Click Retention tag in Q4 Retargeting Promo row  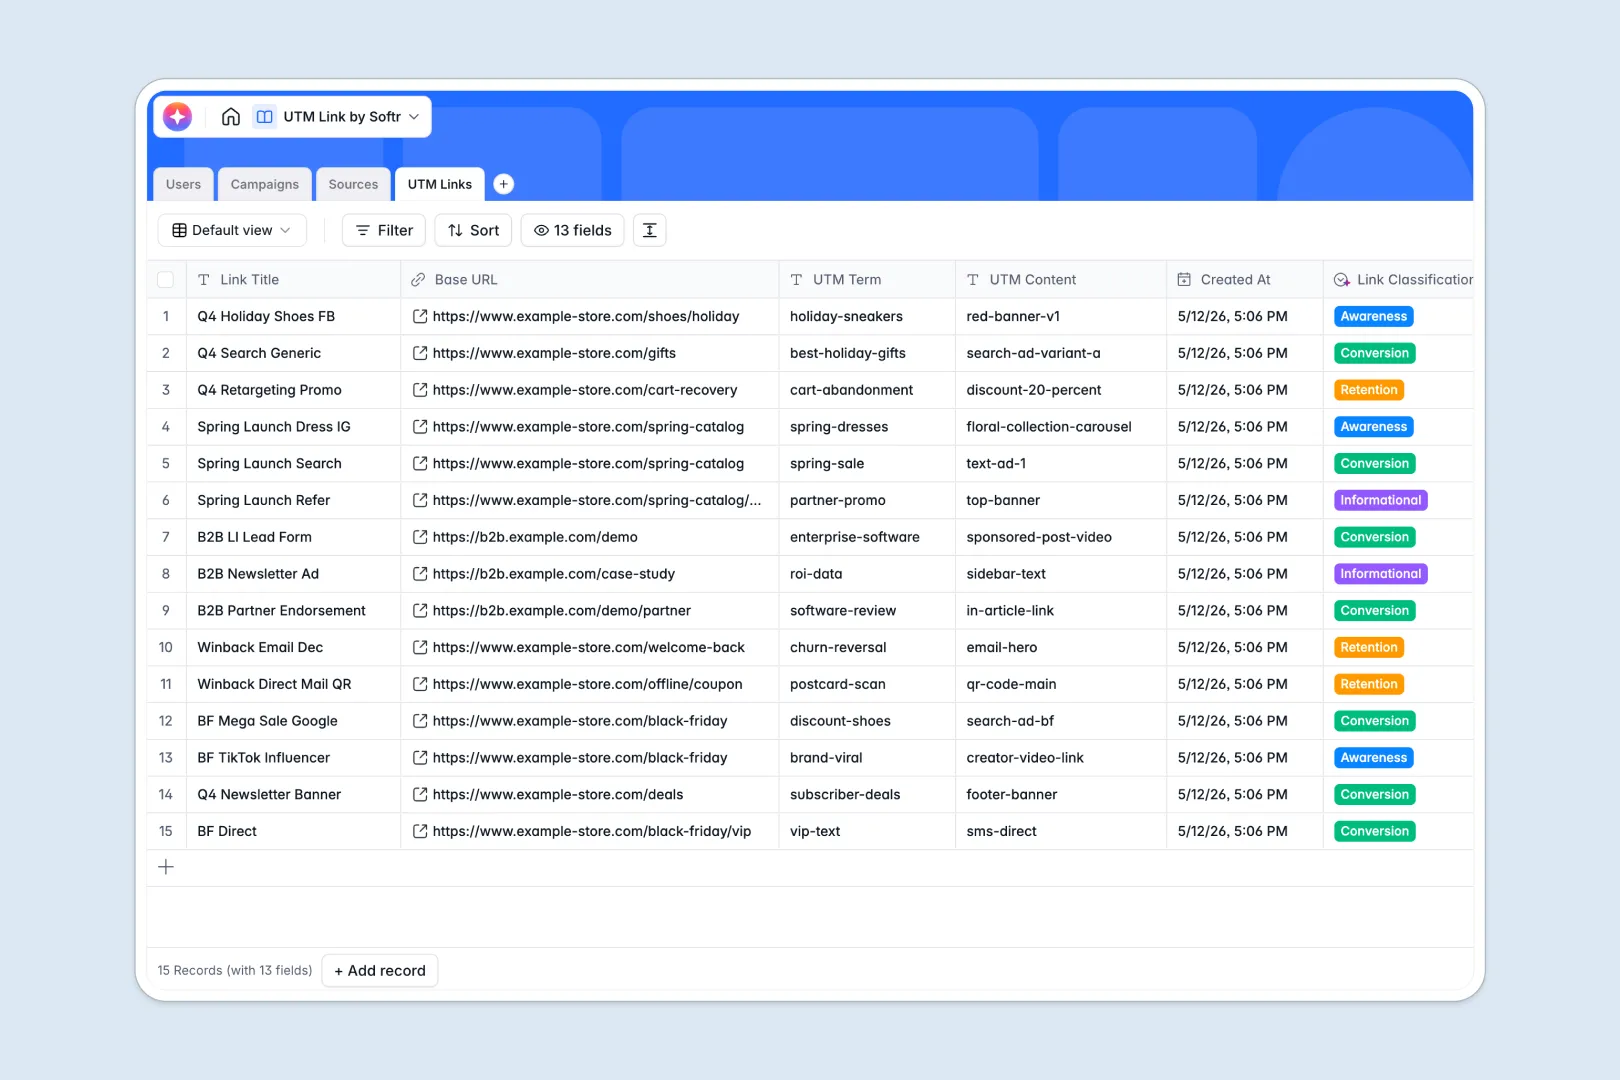(x=1369, y=390)
